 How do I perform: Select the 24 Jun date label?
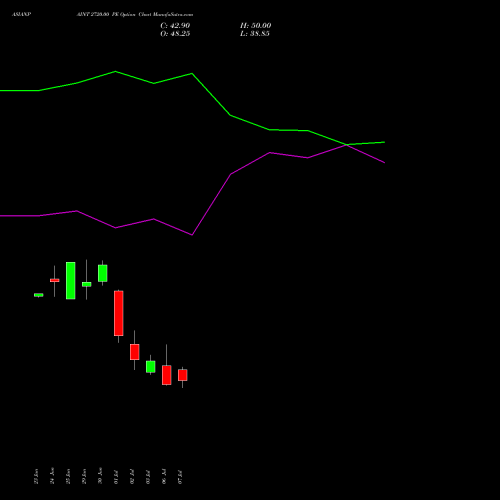(x=52, y=476)
